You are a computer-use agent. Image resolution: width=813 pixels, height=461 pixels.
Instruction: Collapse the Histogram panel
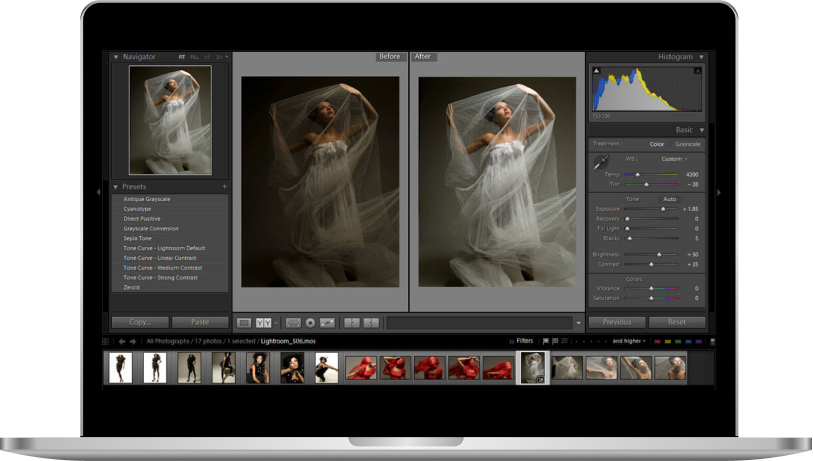pyautogui.click(x=701, y=57)
